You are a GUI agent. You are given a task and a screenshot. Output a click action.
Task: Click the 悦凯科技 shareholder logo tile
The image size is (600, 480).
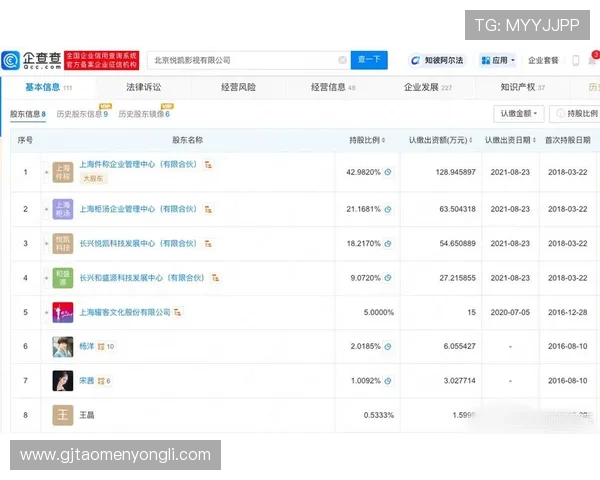tap(63, 243)
